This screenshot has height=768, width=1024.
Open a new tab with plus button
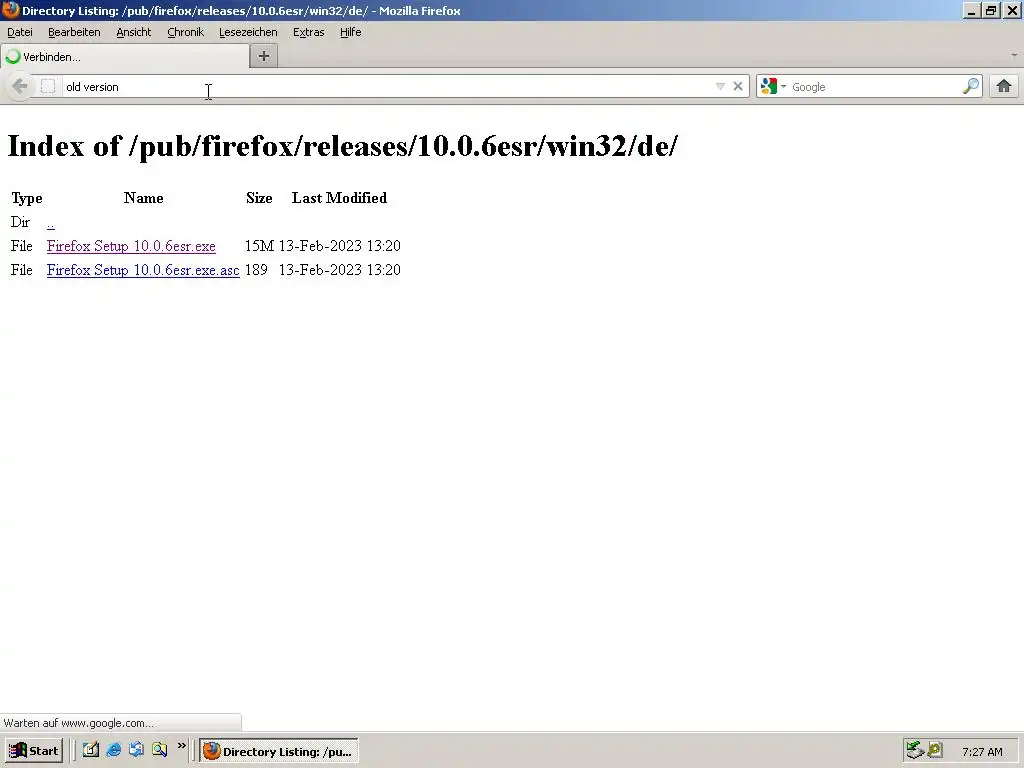(264, 56)
